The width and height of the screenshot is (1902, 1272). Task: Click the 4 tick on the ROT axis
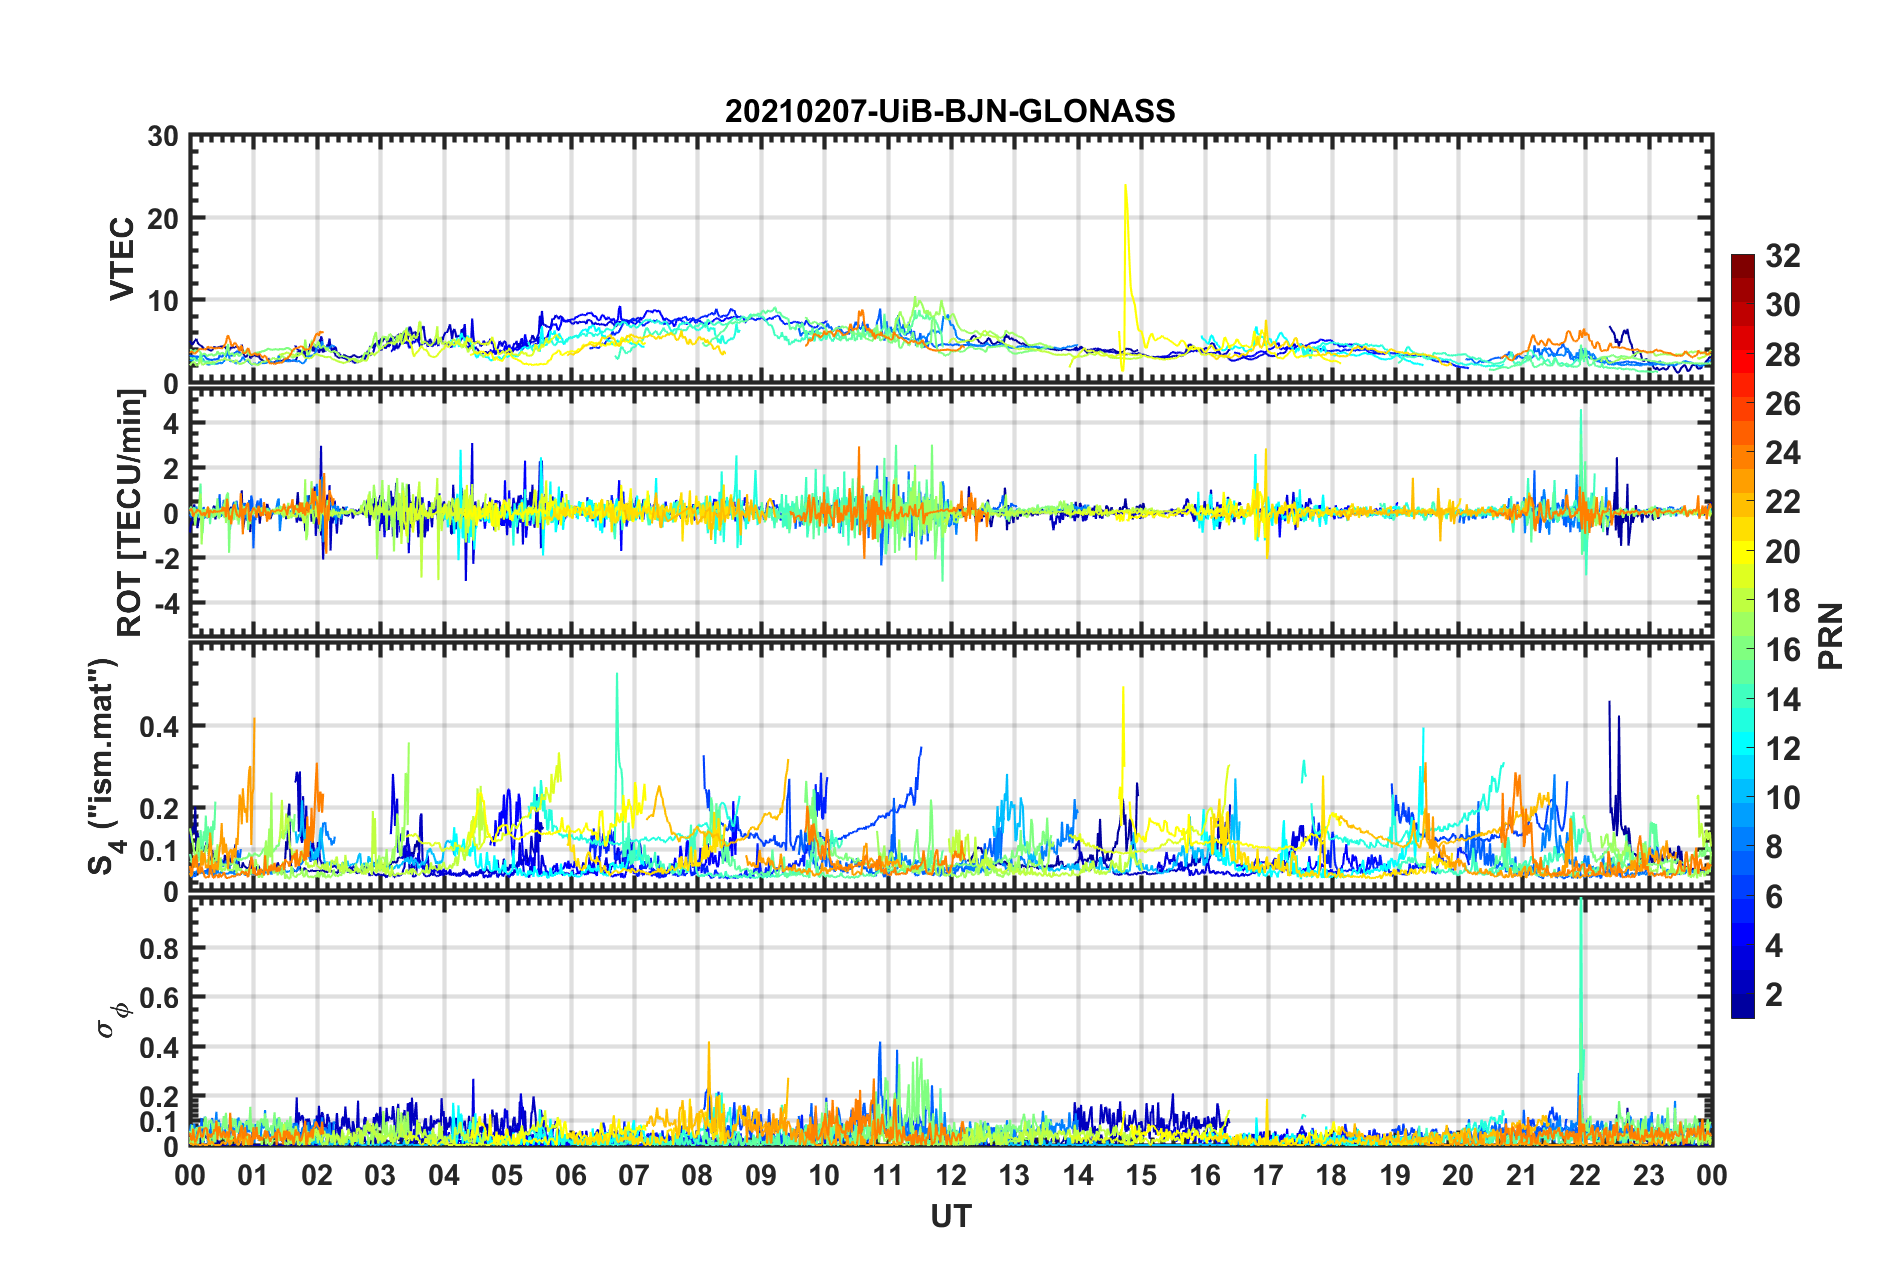(172, 424)
